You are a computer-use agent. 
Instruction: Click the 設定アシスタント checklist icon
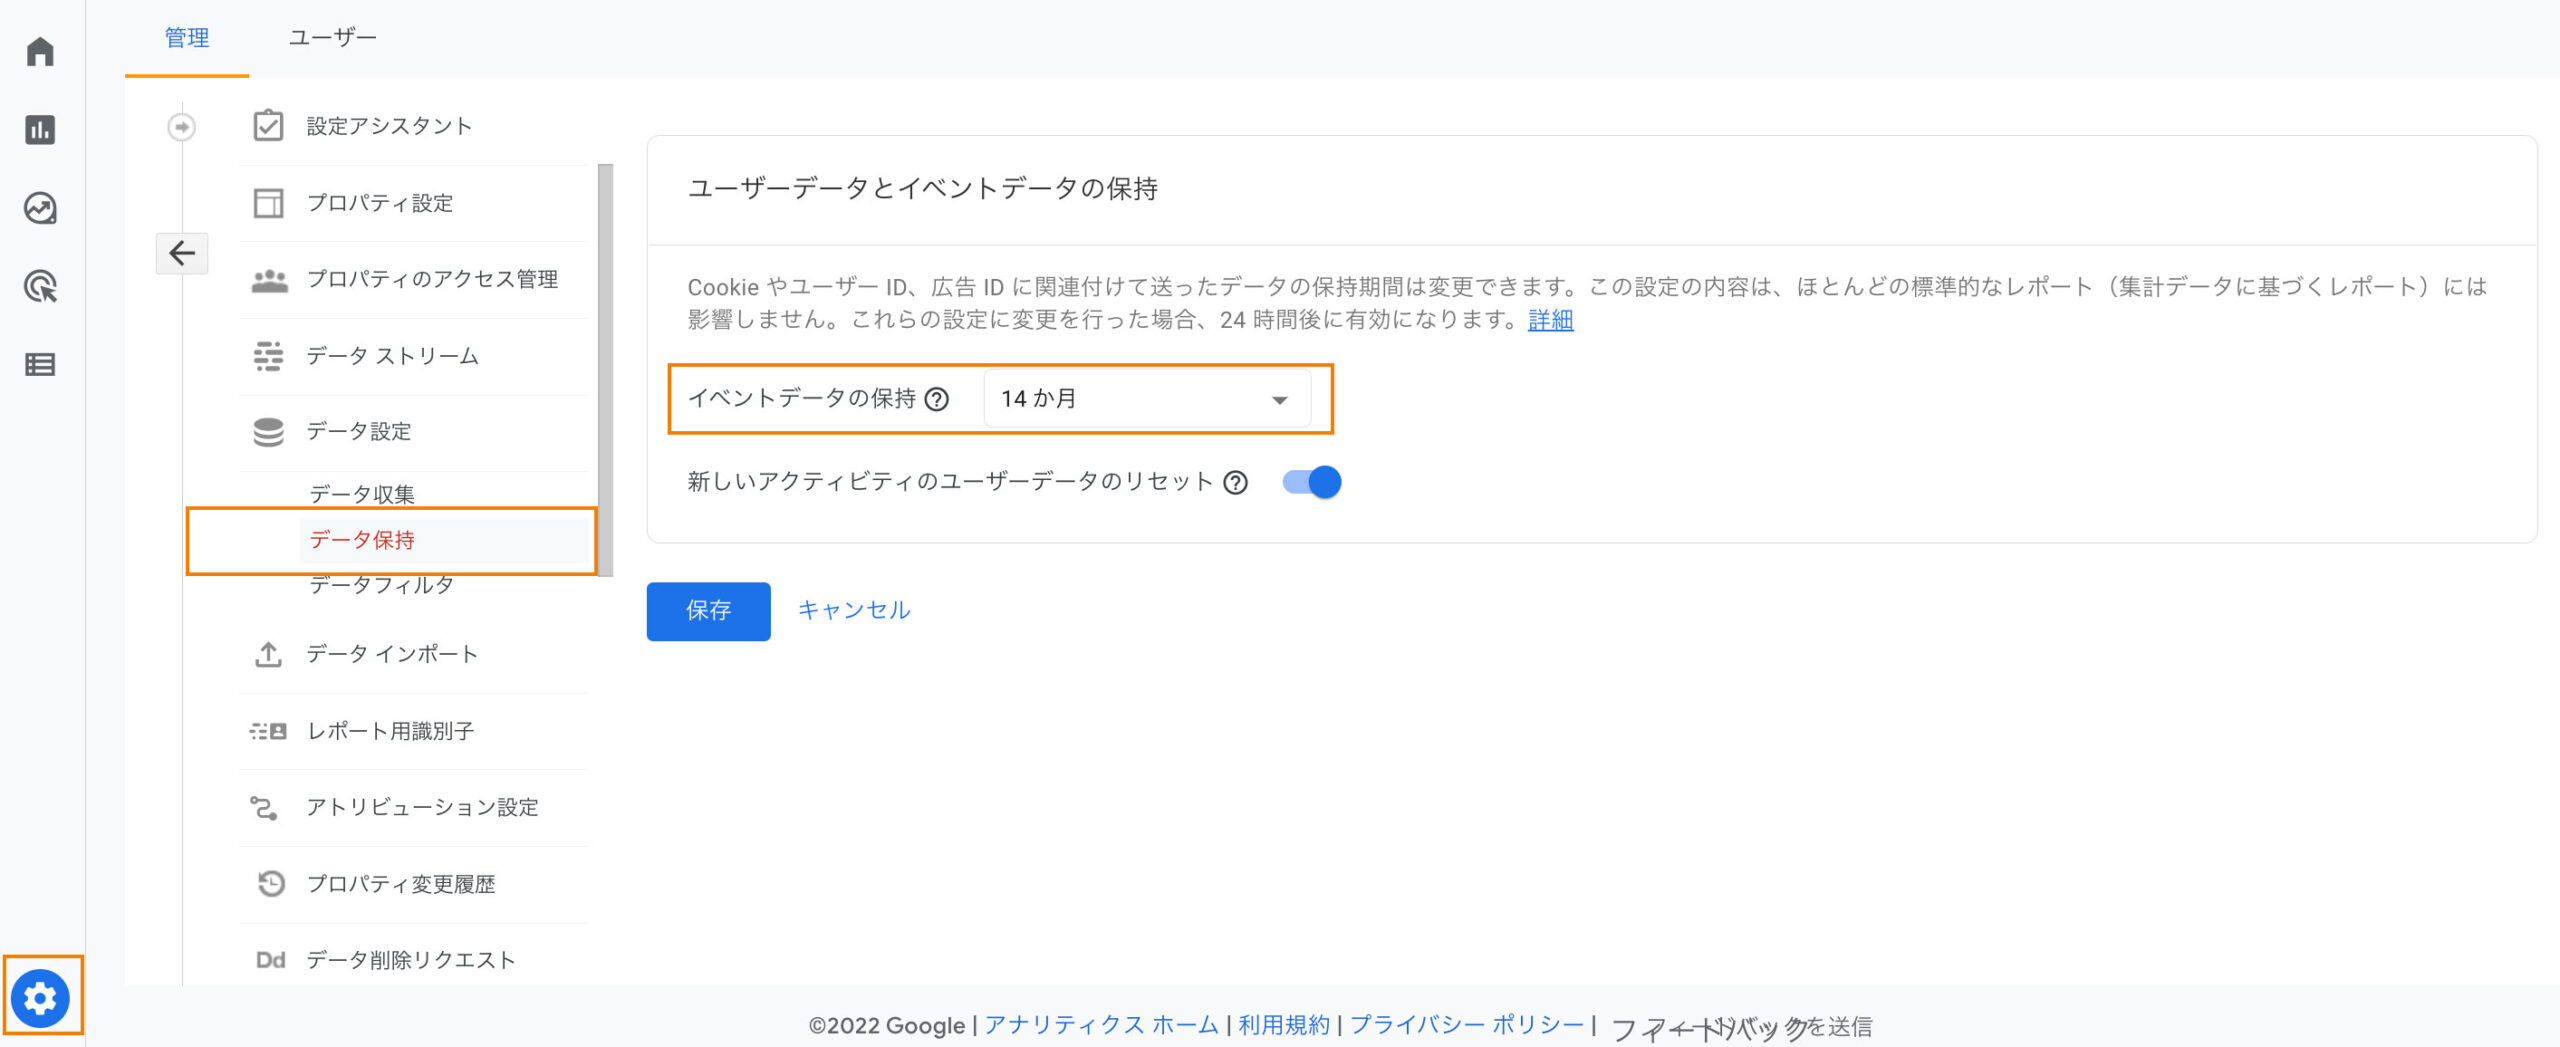tap(268, 126)
